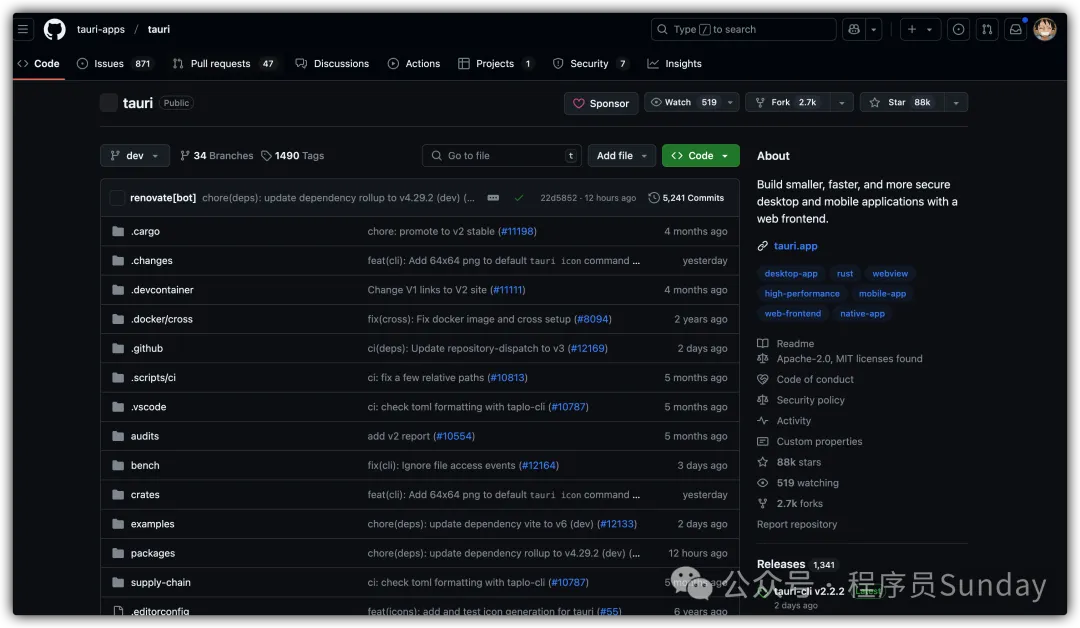Open the user profile avatar

tap(1044, 29)
